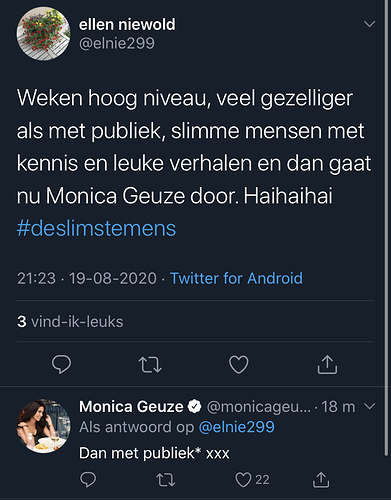
Task: Reply to Monica Geuze's comment
Action: [x=88, y=480]
